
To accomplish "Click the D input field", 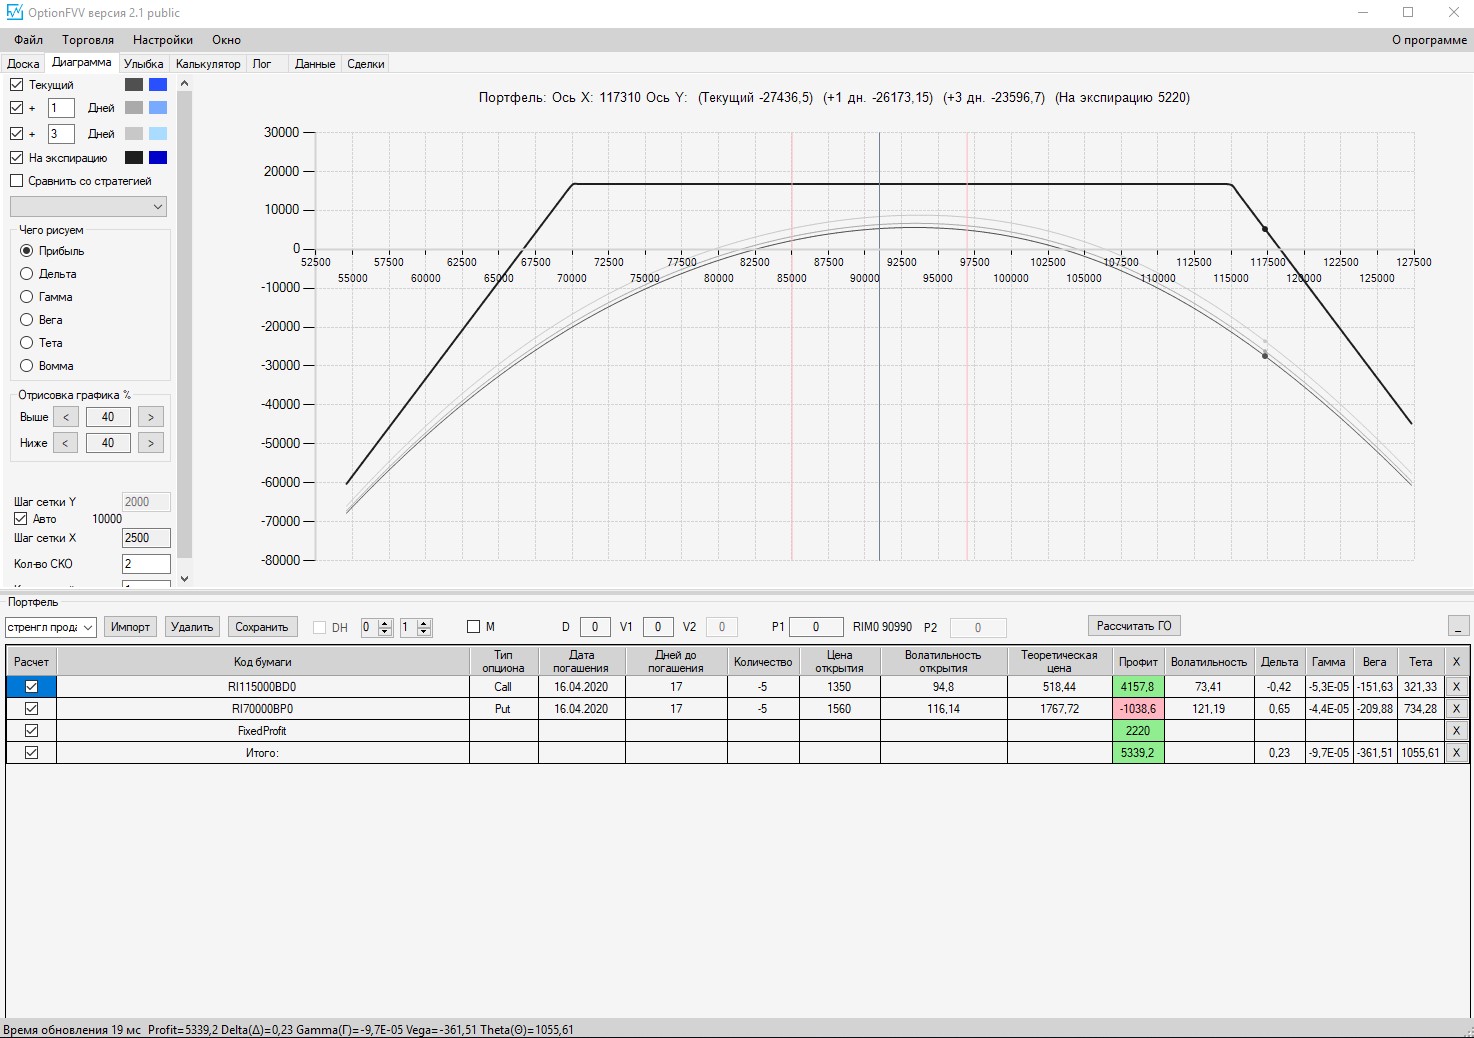I will 595,627.
